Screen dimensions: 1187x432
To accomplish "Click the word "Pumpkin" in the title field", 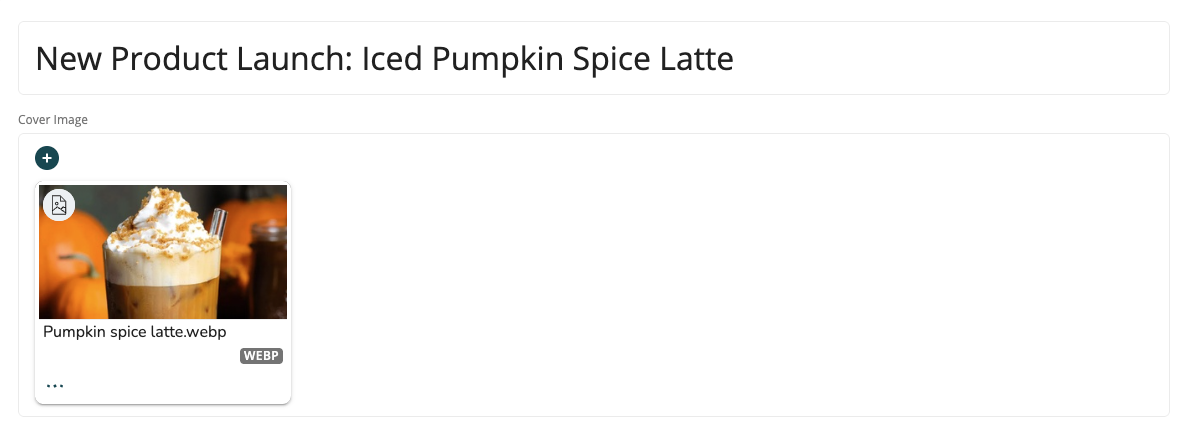I will pos(498,59).
